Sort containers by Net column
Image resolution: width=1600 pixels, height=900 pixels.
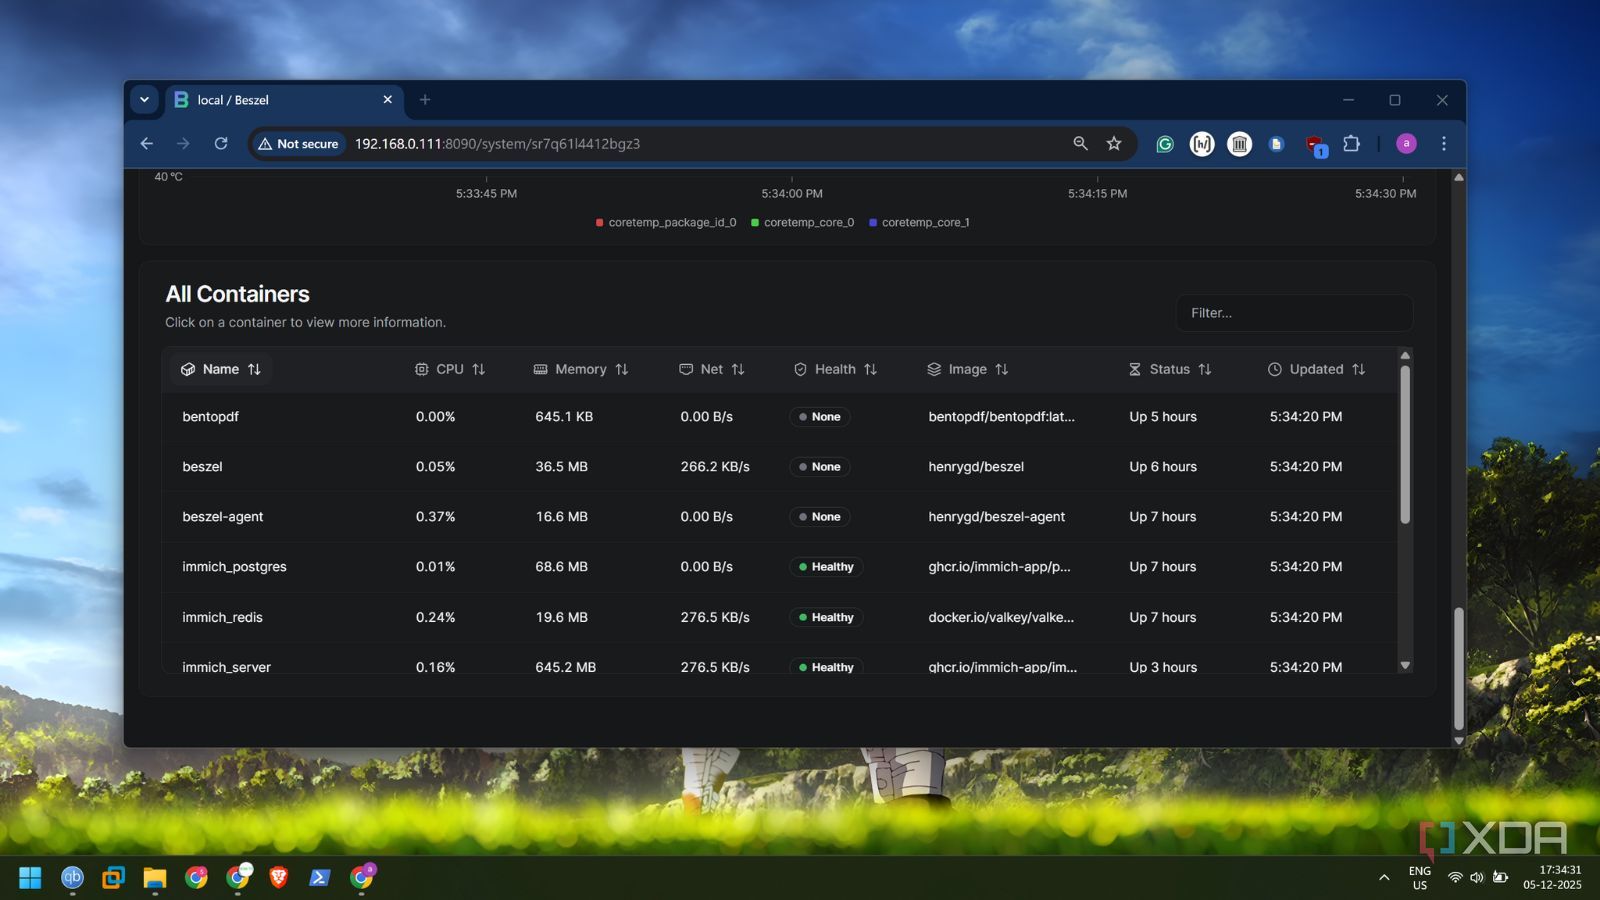[712, 369]
